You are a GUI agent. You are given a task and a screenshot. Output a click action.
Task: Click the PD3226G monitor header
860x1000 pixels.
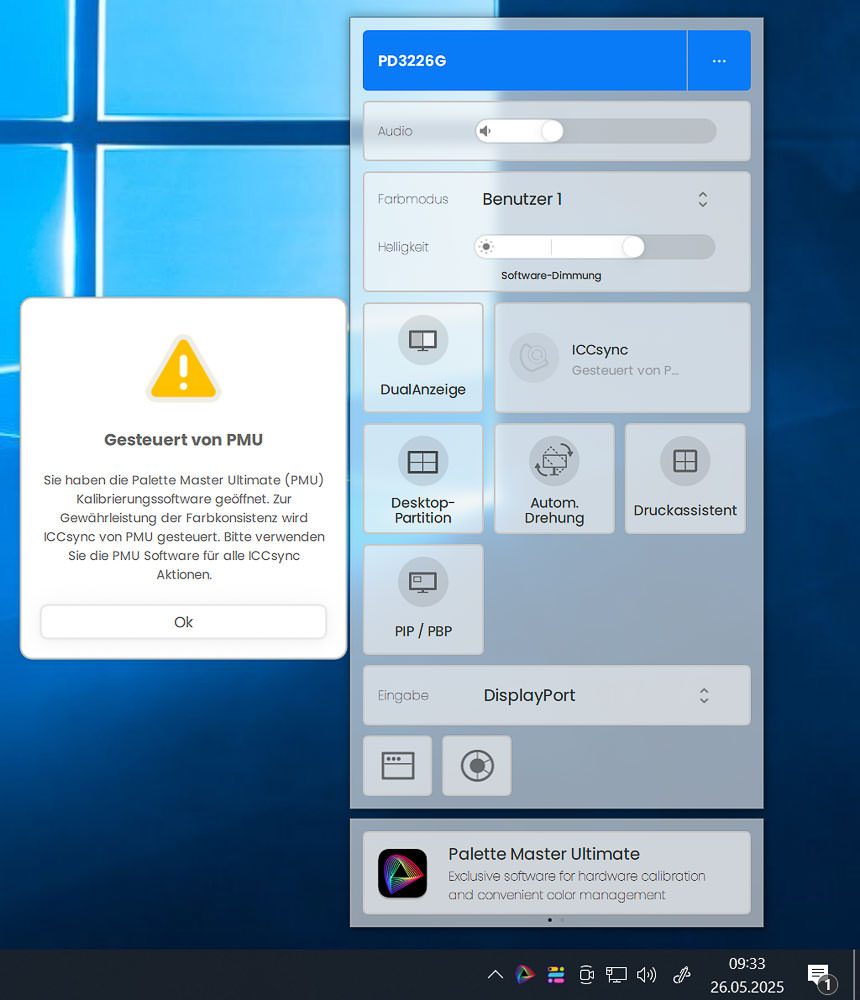[x=524, y=61]
